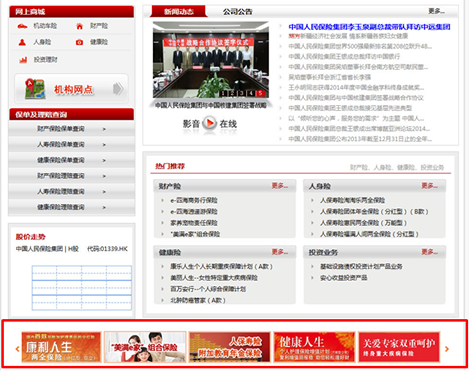Screen dimensions: 469x370
Task: Open the family photo combo insurance banner
Action: pyautogui.click(x=145, y=347)
